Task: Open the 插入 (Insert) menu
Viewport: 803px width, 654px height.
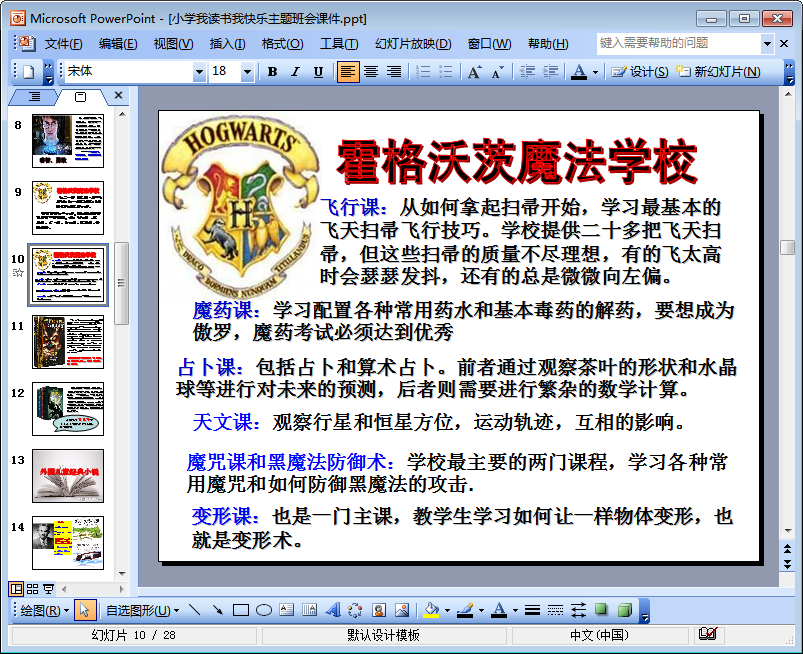Action: click(227, 44)
